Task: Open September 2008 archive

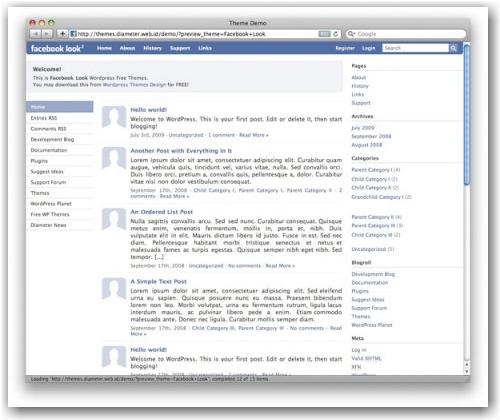Action: coord(371,136)
